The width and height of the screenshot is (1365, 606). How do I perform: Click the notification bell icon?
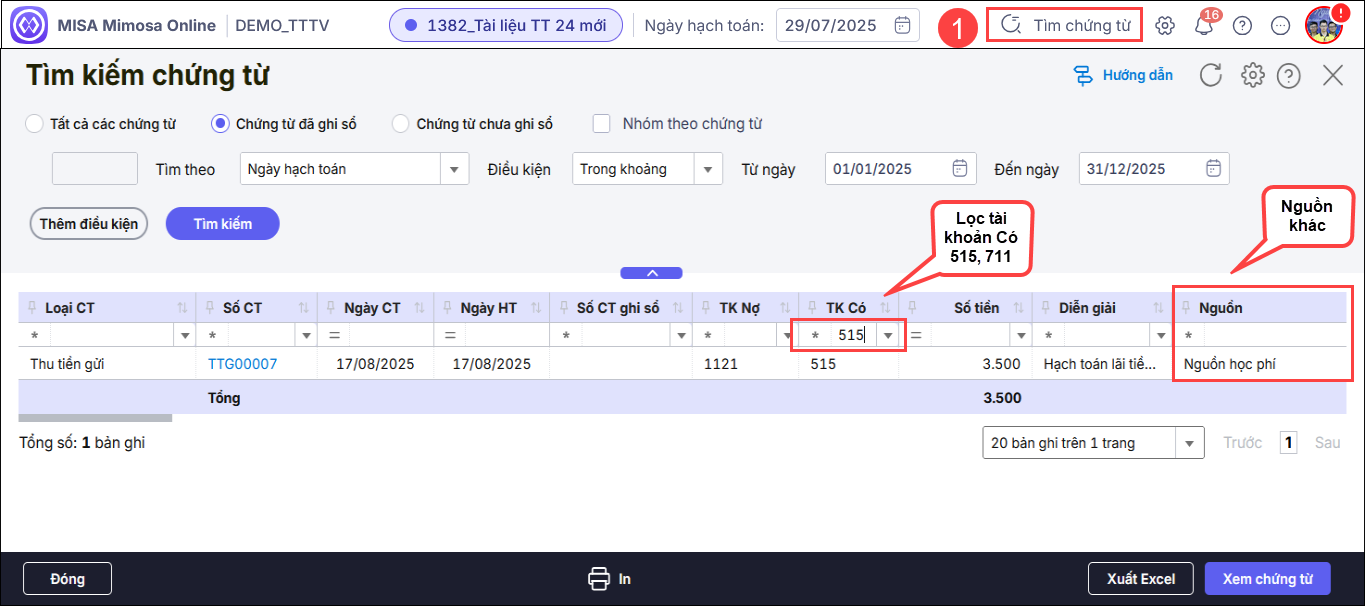point(1204,26)
